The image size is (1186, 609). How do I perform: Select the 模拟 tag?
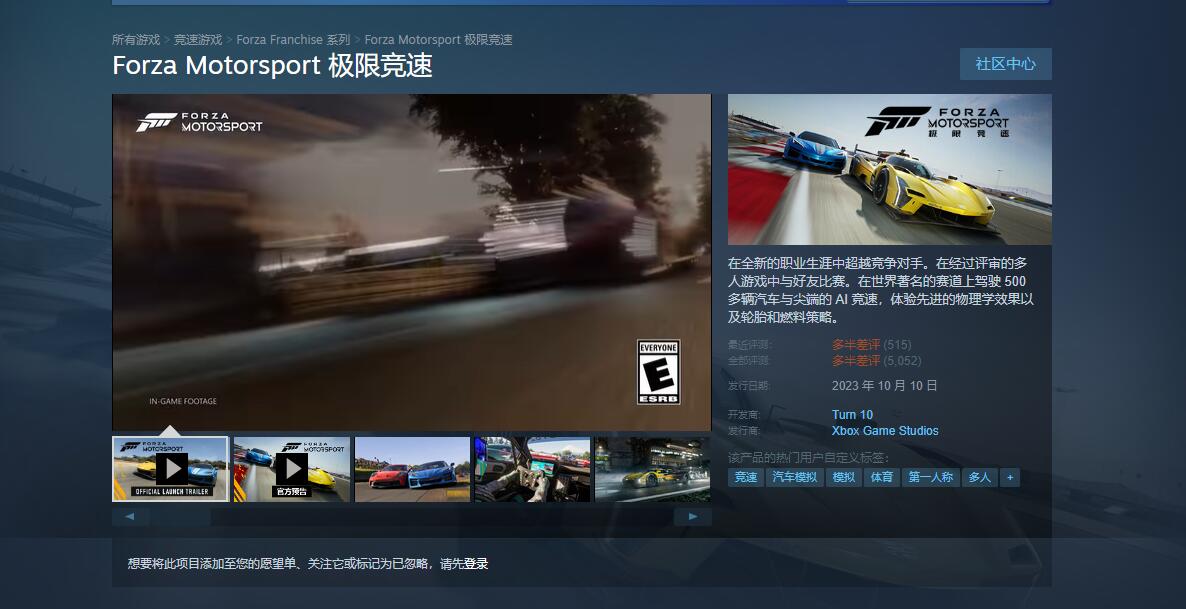(x=844, y=477)
